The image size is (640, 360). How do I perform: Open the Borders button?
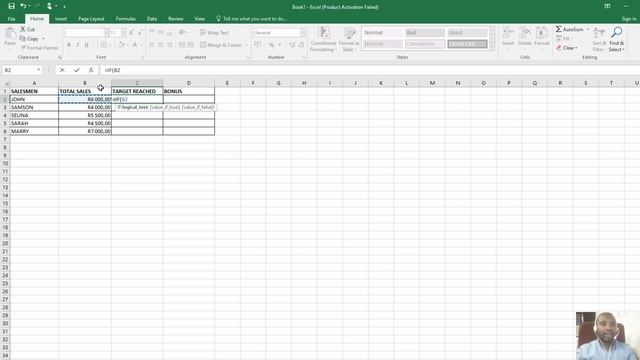[104, 44]
